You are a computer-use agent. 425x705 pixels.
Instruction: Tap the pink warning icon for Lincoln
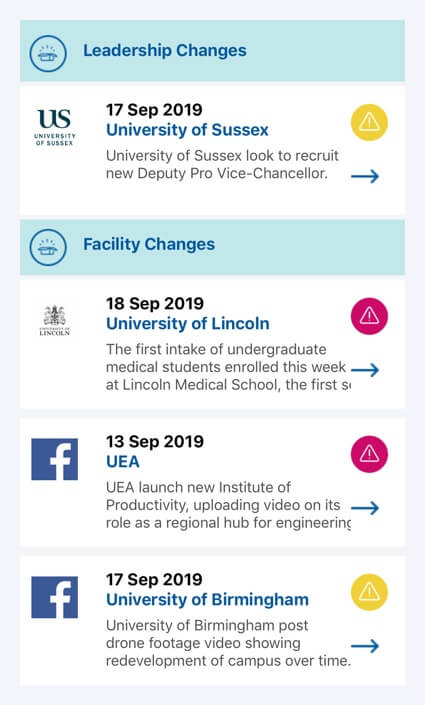coord(369,316)
